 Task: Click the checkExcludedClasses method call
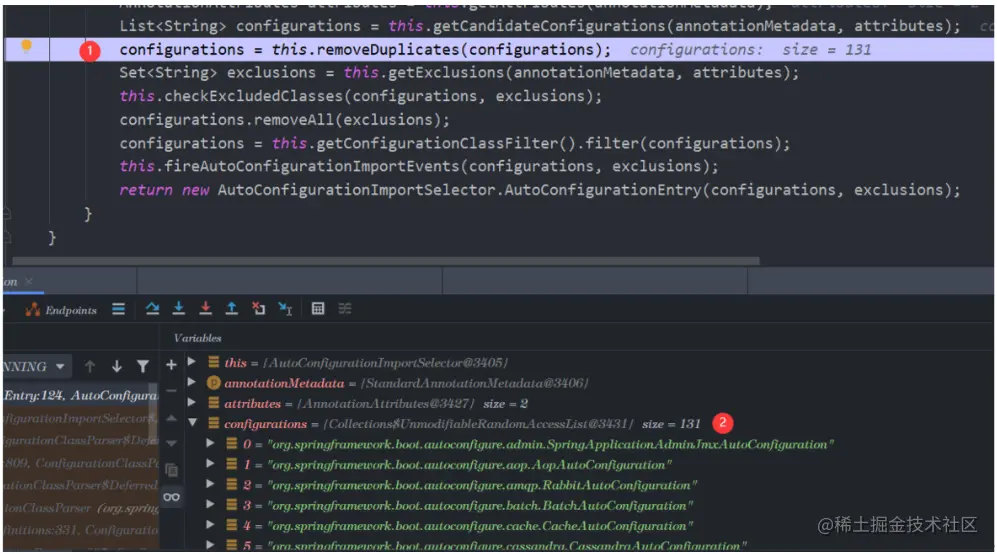(x=254, y=96)
